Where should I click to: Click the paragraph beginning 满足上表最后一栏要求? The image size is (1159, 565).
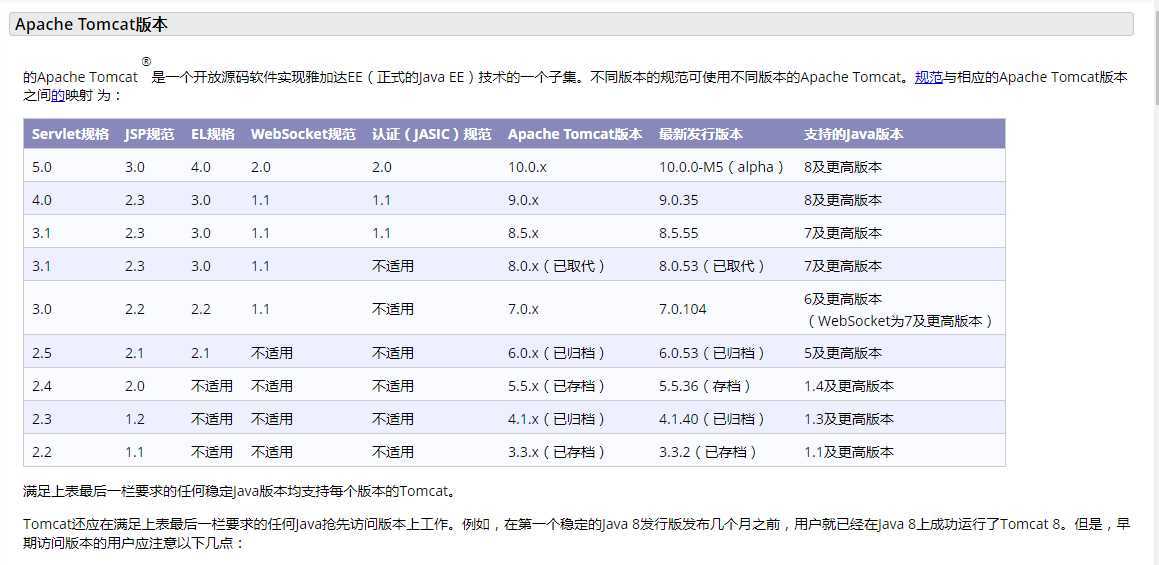(x=240, y=491)
